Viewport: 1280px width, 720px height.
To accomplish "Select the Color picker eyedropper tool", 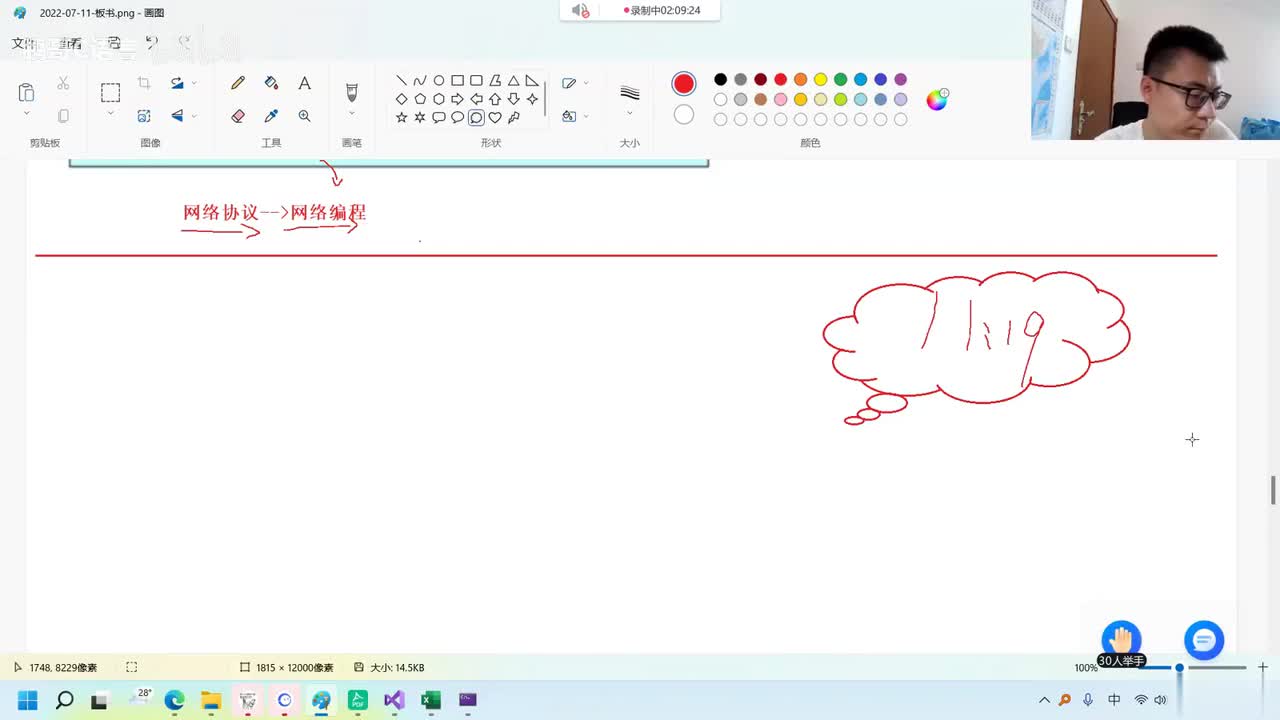I will click(271, 116).
